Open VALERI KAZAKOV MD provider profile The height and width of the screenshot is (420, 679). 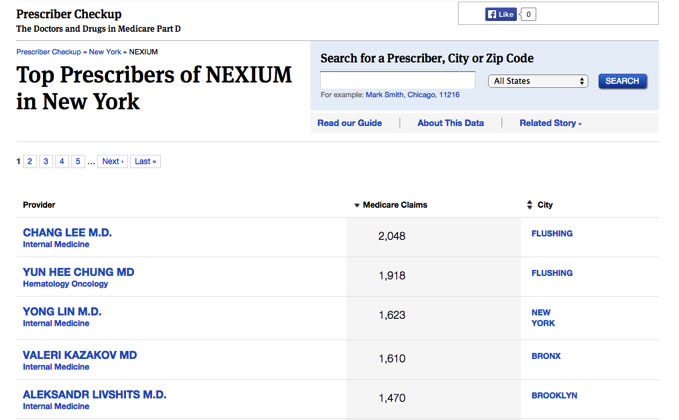coord(80,355)
